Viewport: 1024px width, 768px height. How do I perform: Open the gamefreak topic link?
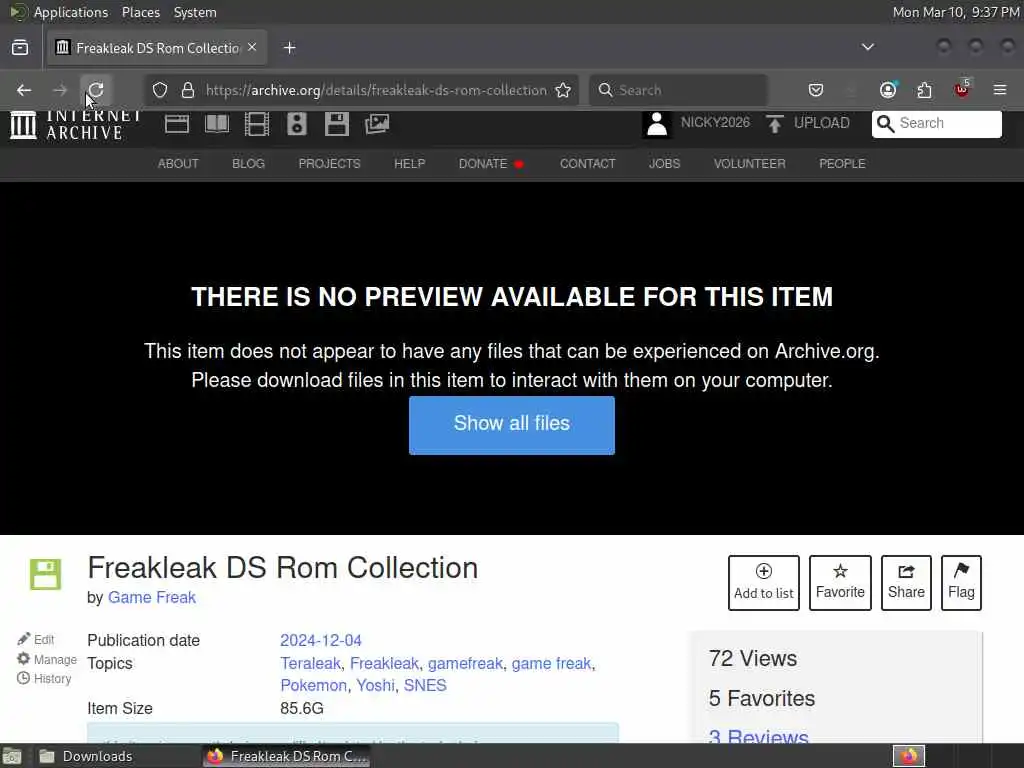(x=465, y=664)
